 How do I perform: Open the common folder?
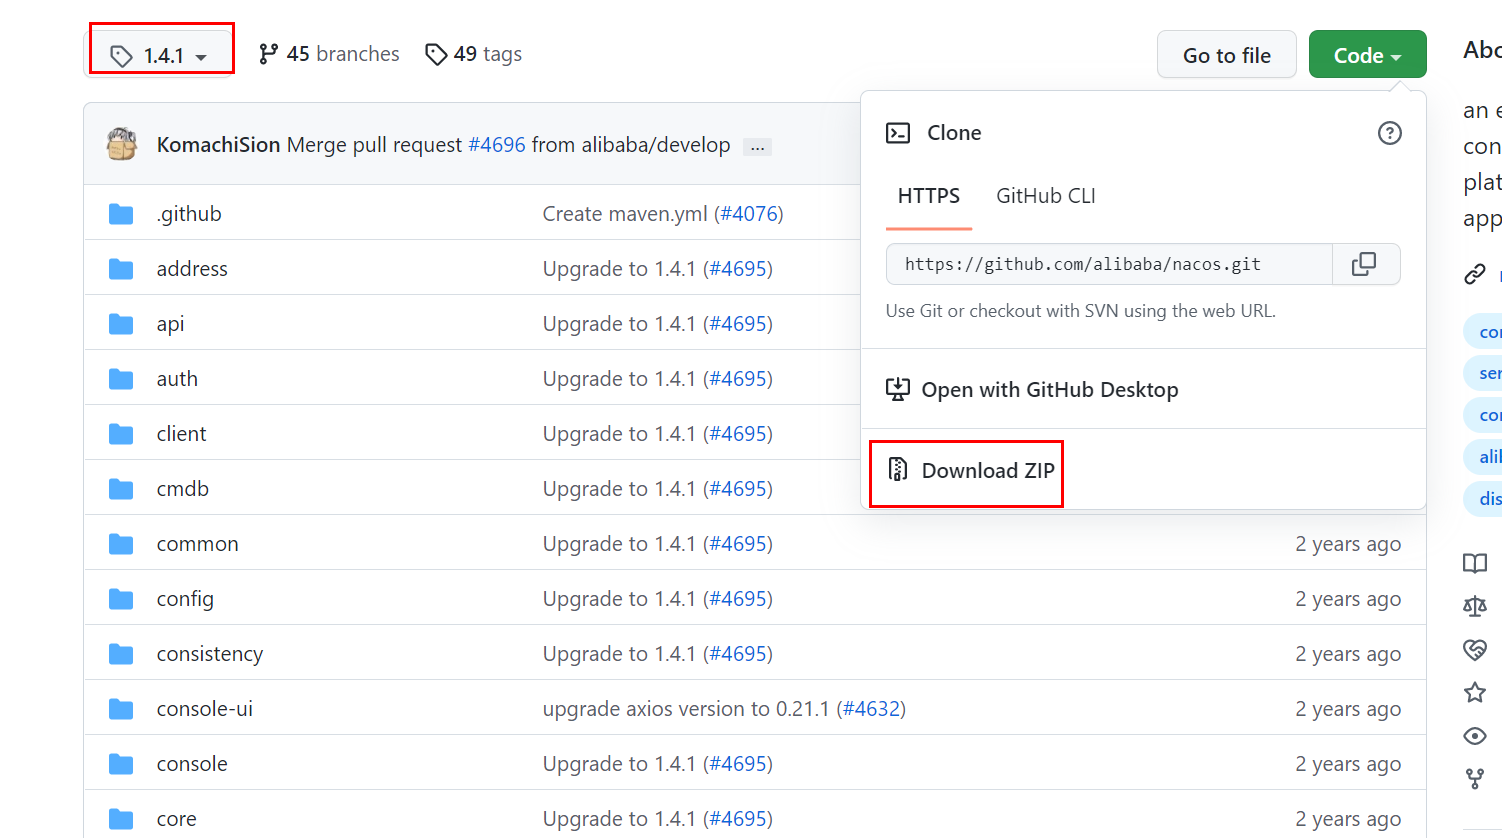click(x=198, y=544)
